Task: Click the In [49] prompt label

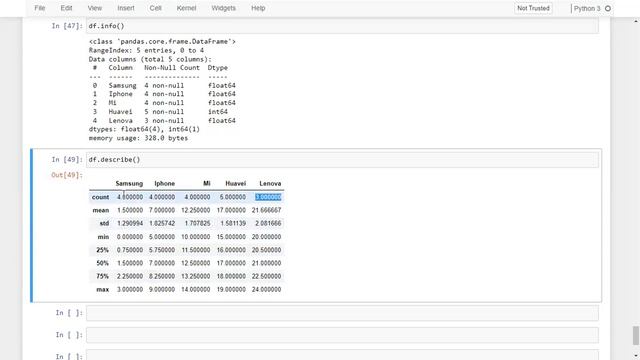Action: (x=67, y=160)
